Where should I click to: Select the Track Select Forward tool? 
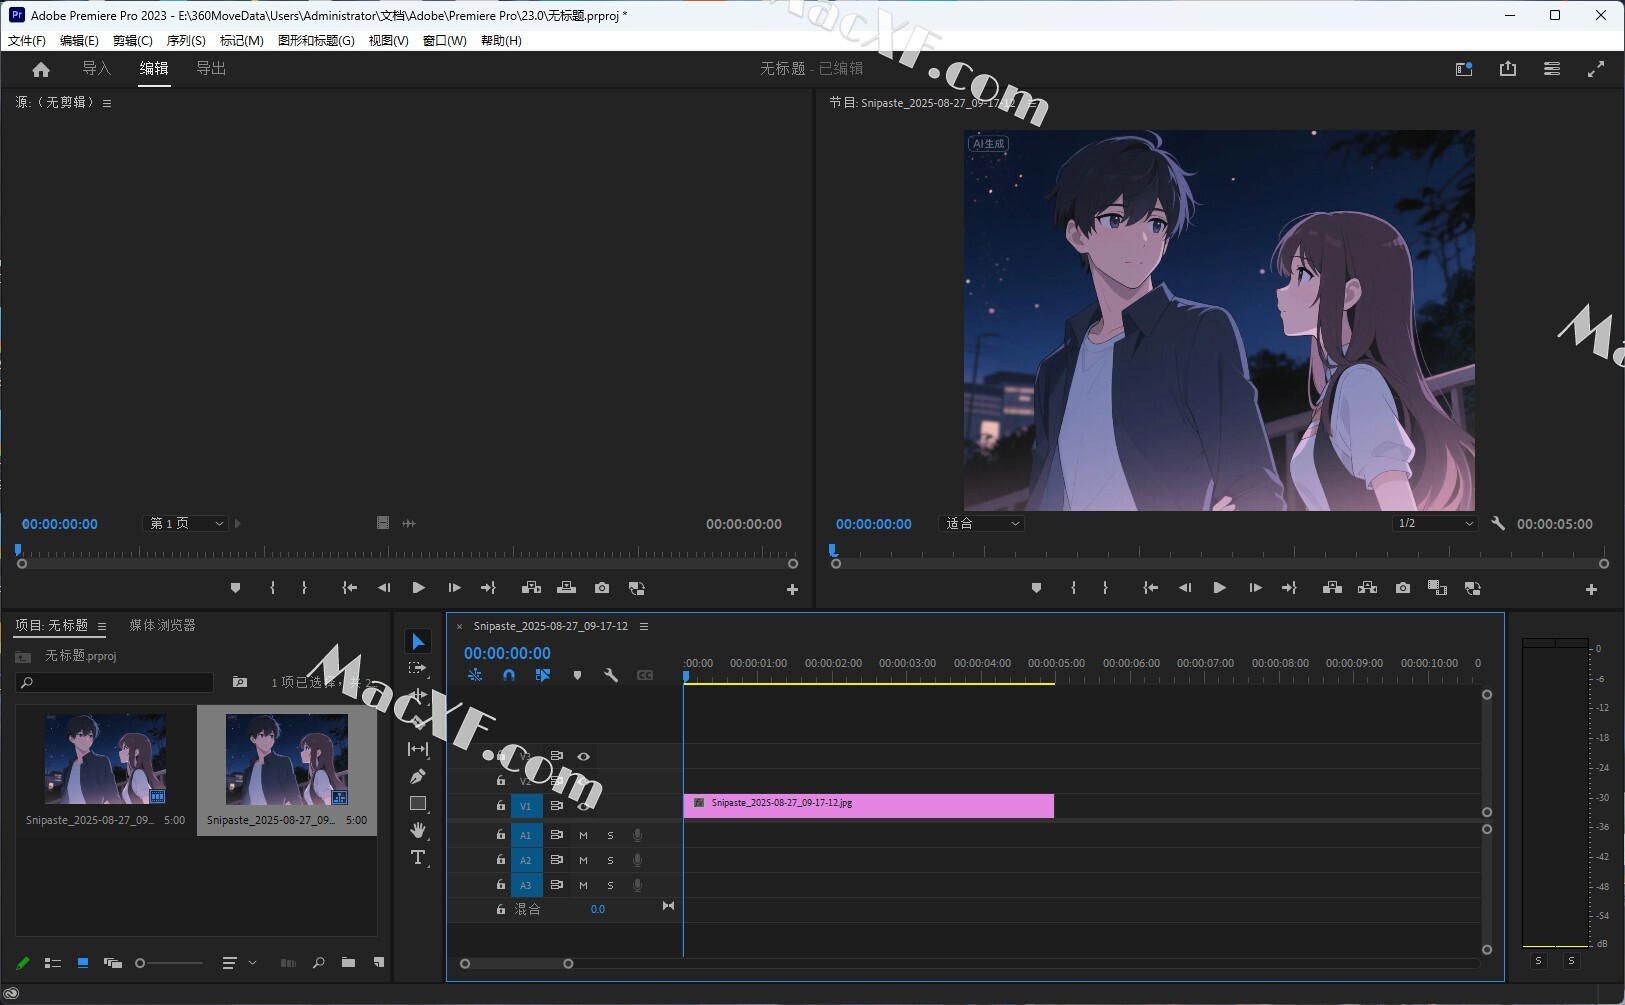tap(418, 668)
